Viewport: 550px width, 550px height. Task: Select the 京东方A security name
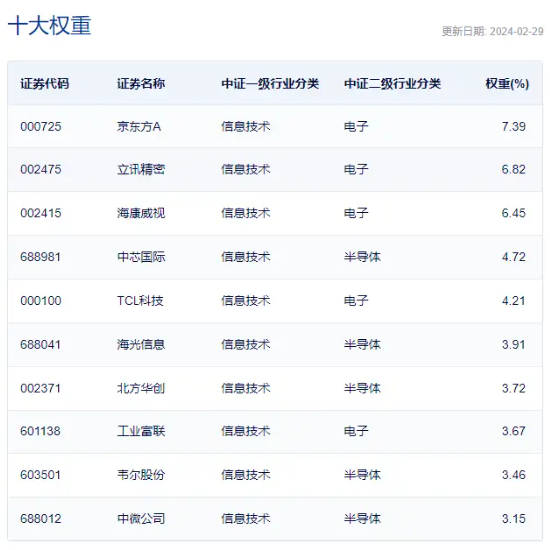pos(139,127)
